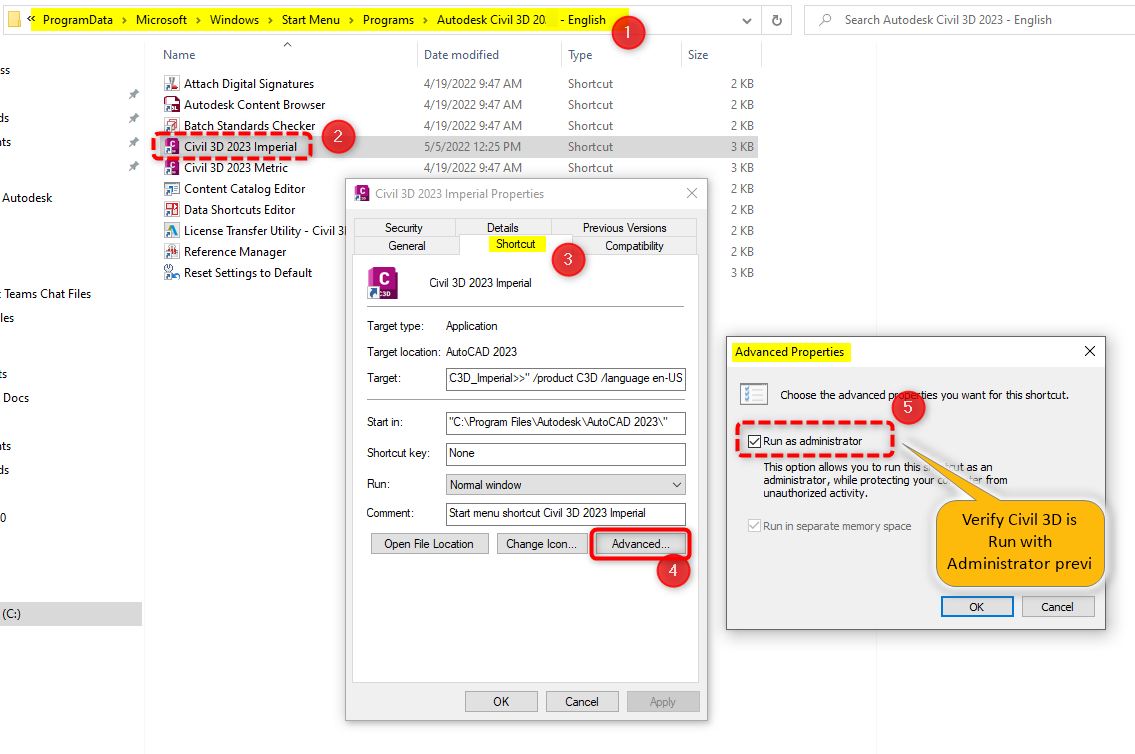
Task: Click a pin icon in the navigation sidebar
Action: (x=132, y=92)
